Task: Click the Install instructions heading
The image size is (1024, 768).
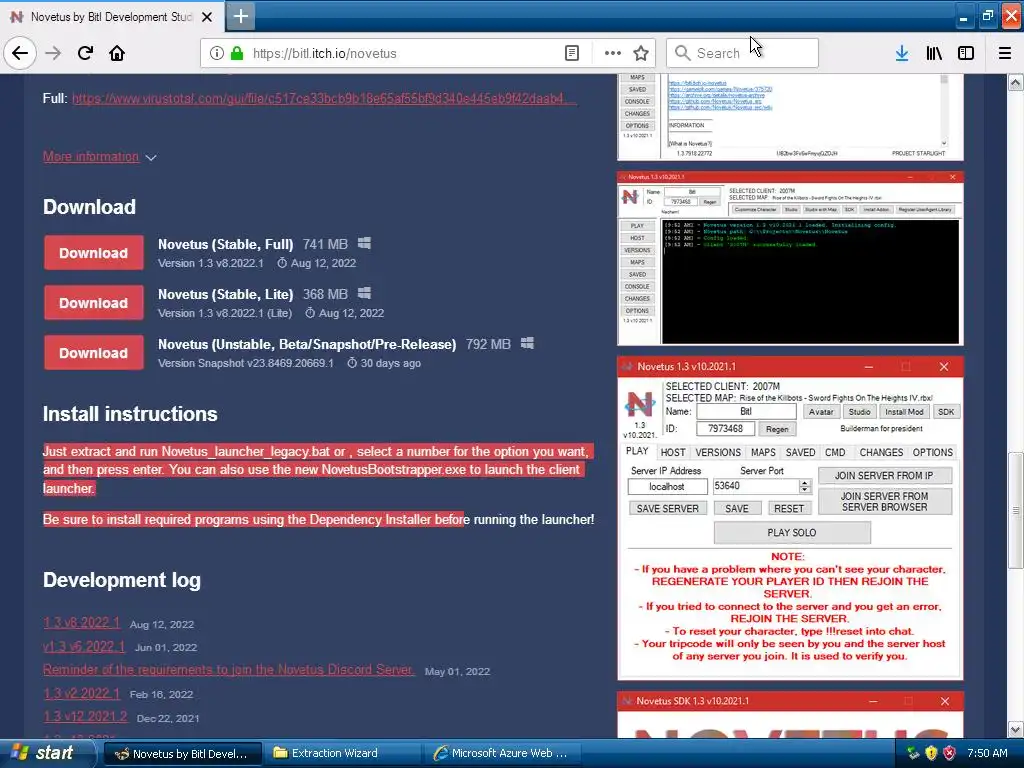Action: coord(130,414)
